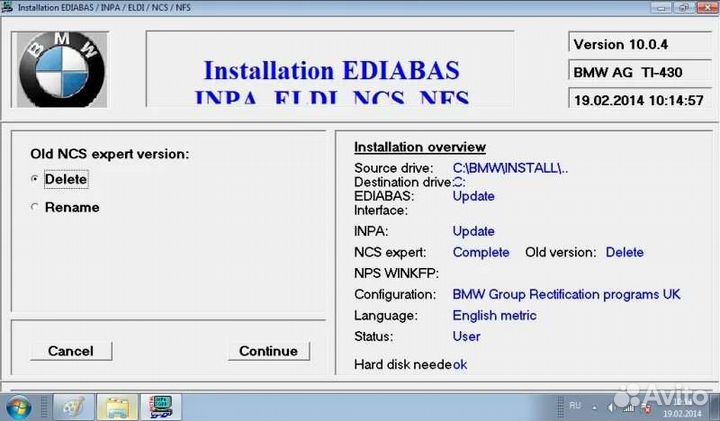Click the 'Version 10.0.4' field
The width and height of the screenshot is (720, 421).
click(640, 44)
